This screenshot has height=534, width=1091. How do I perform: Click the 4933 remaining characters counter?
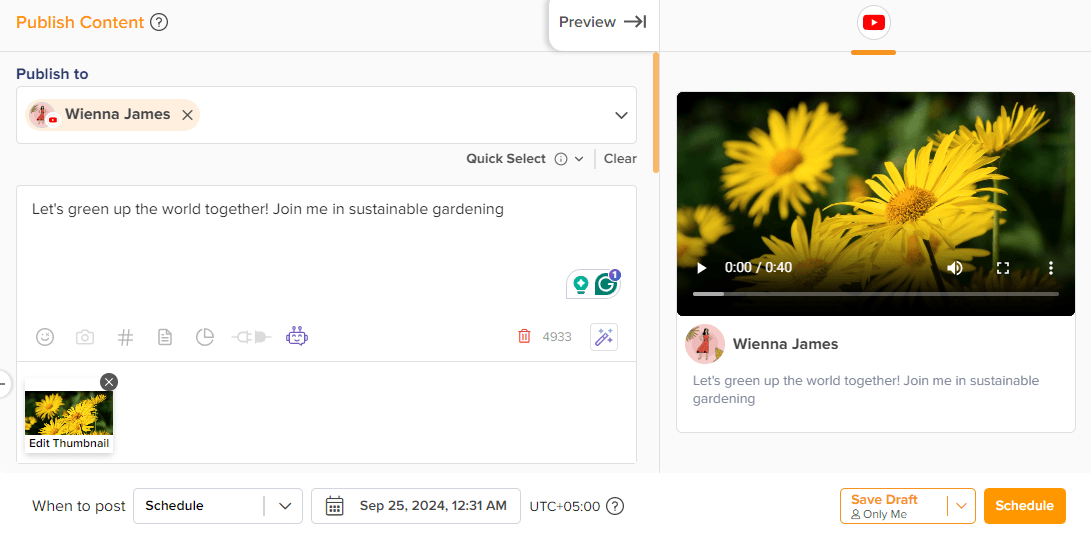[x=557, y=337]
